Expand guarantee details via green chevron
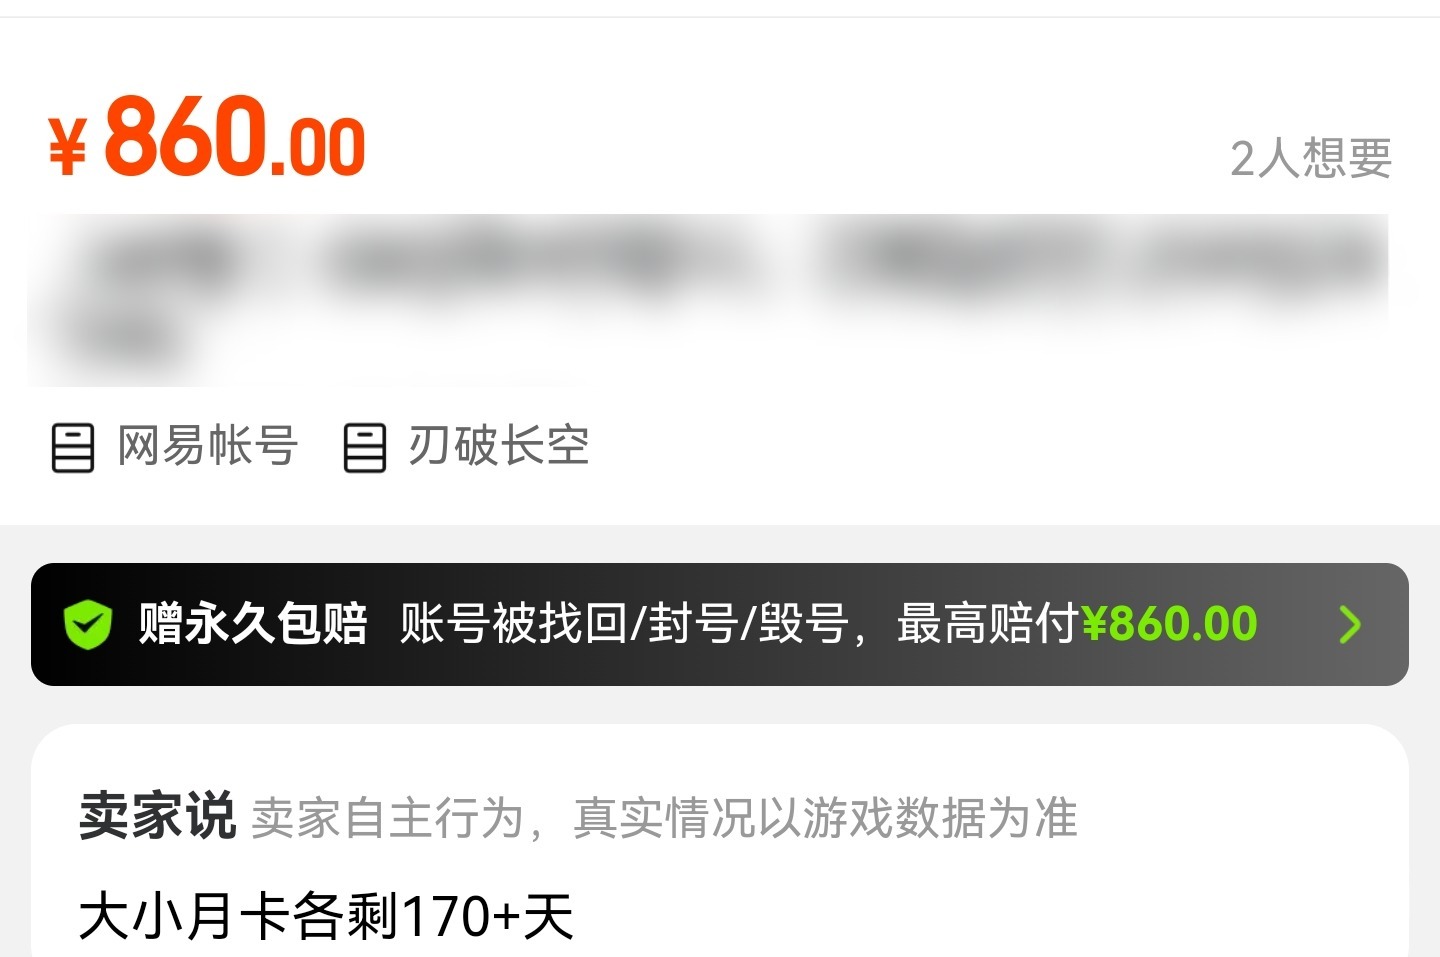Screen dimensions: 1440x957 click(1350, 625)
